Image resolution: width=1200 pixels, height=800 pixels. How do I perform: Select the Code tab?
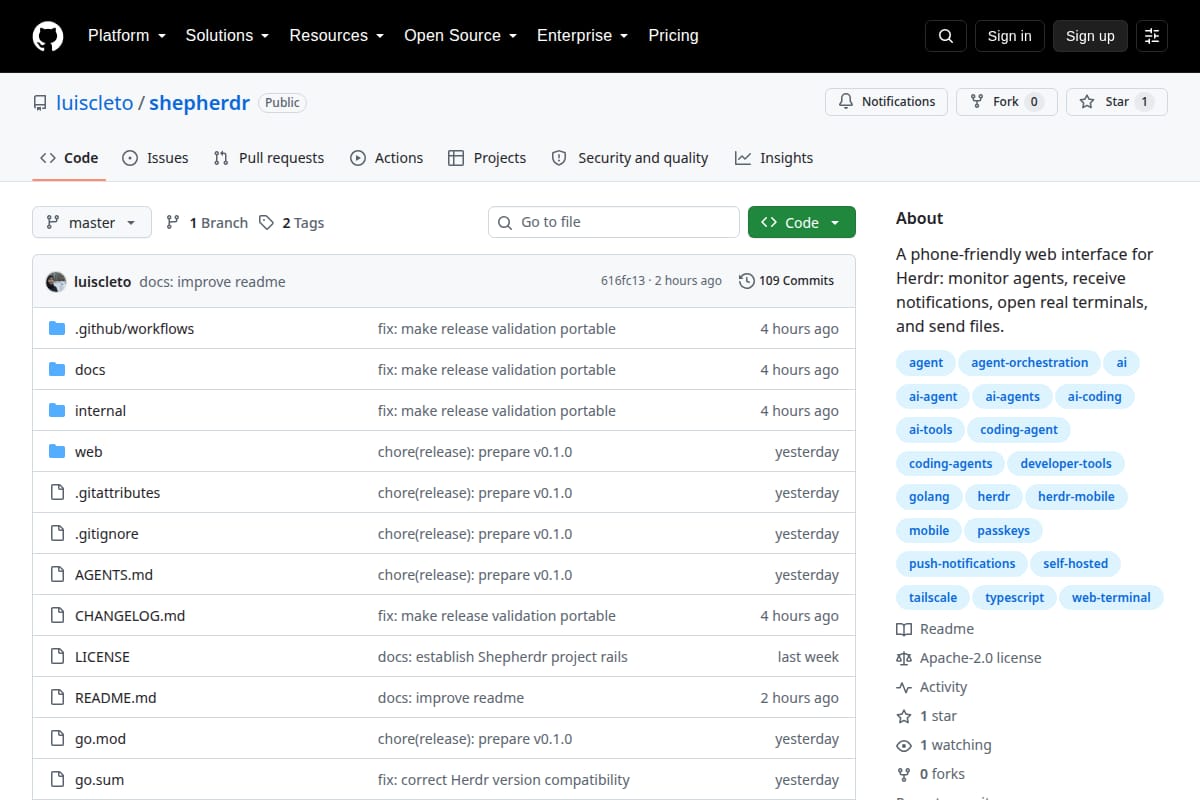[x=69, y=158]
